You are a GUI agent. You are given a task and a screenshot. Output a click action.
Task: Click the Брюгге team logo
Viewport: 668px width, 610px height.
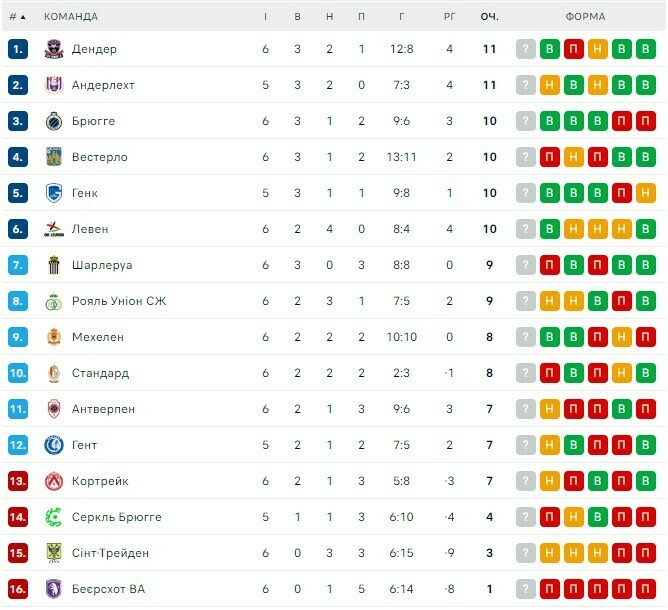tap(54, 121)
